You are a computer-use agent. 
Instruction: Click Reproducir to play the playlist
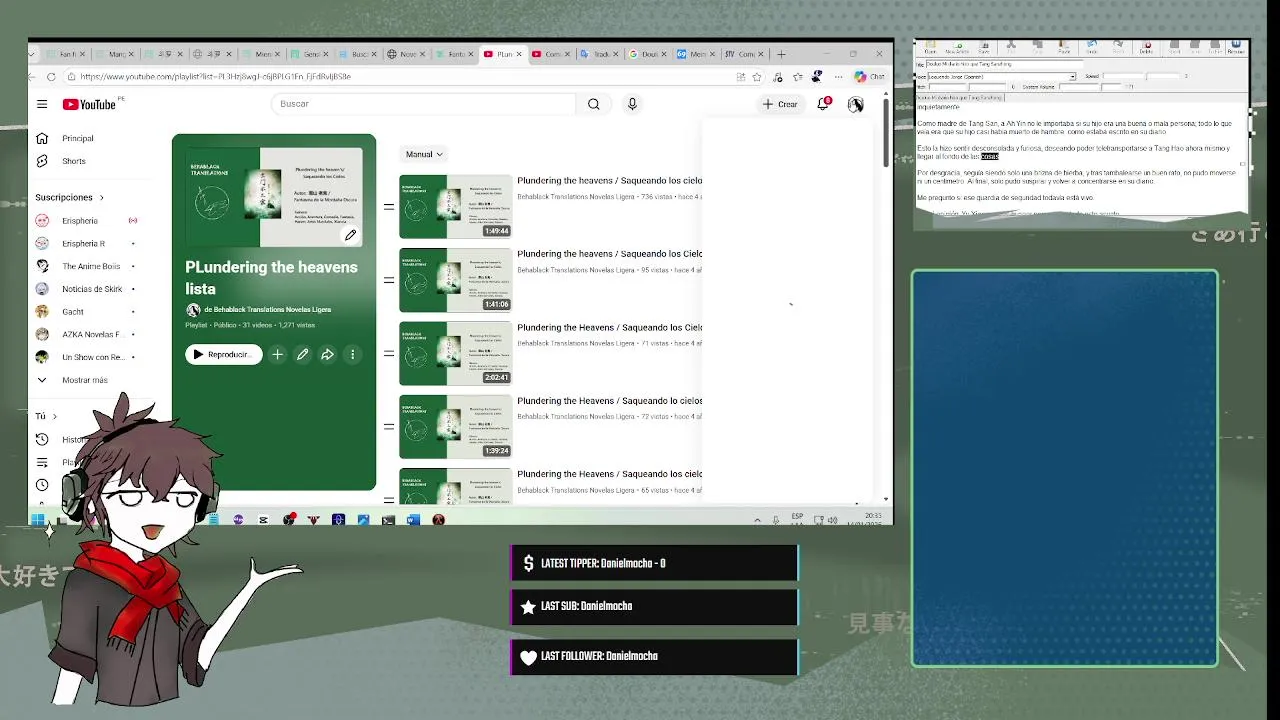tap(224, 354)
